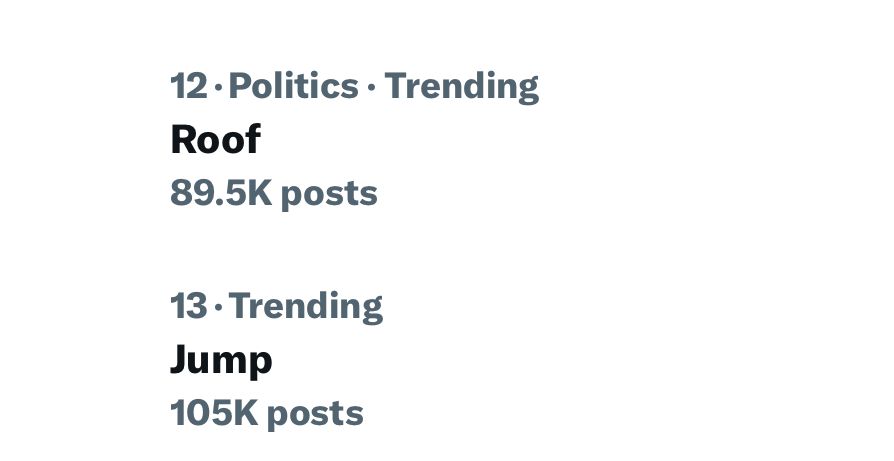Click the Roof trend post count
This screenshot has width=894, height=461.
pyautogui.click(x=273, y=193)
